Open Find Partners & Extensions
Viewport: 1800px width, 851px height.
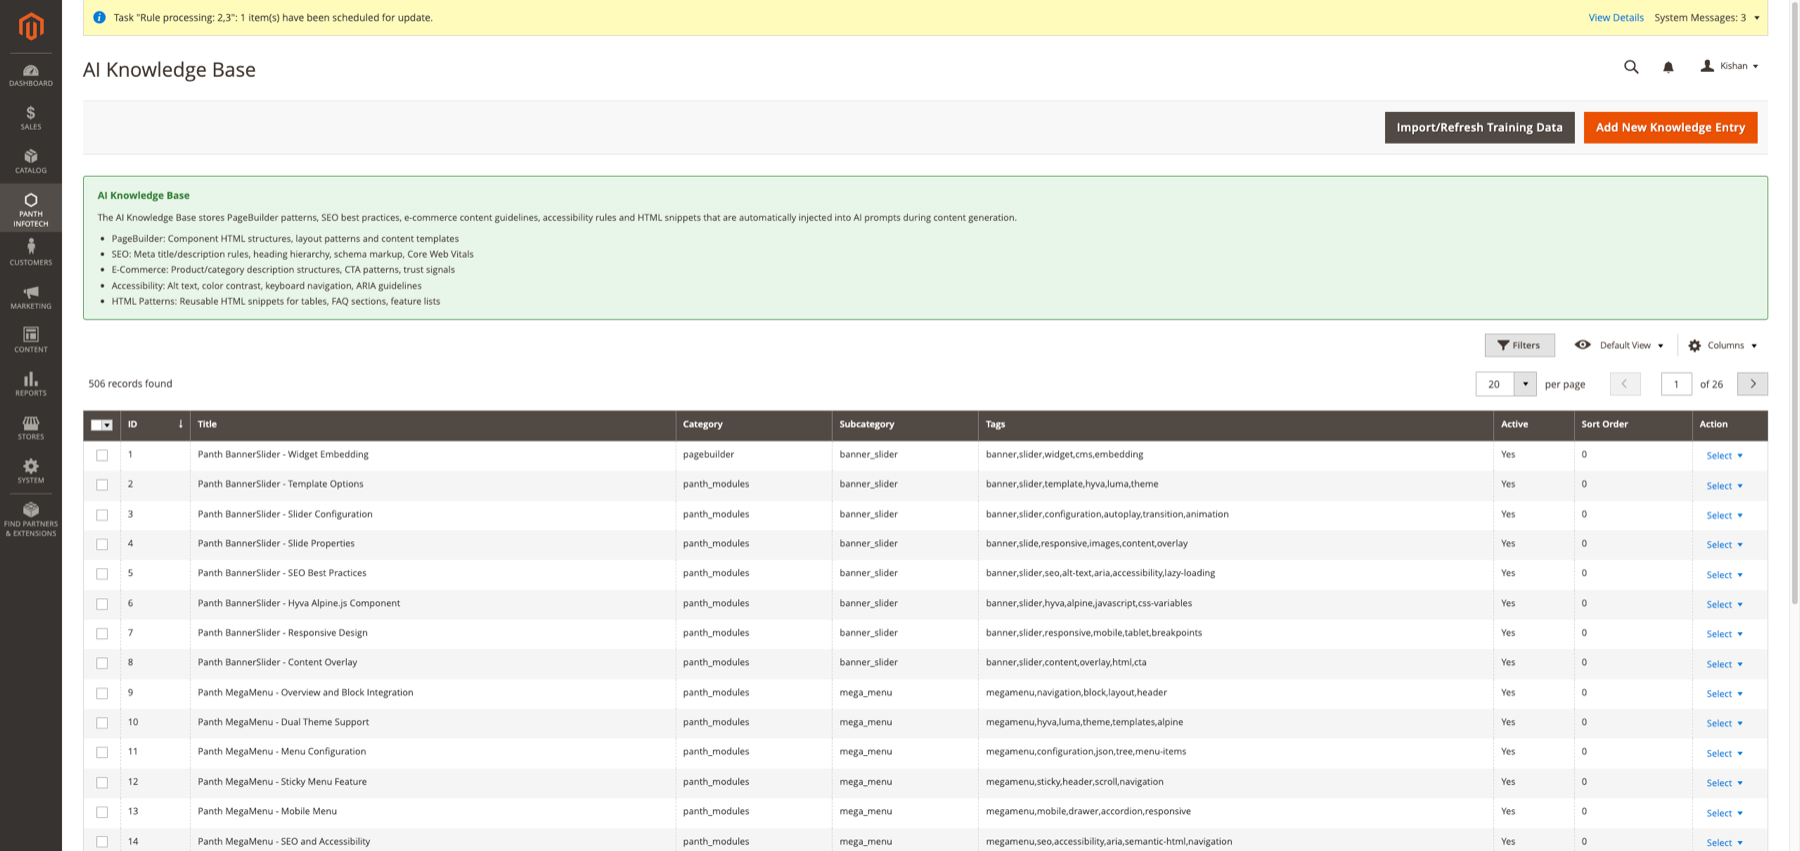tap(31, 519)
